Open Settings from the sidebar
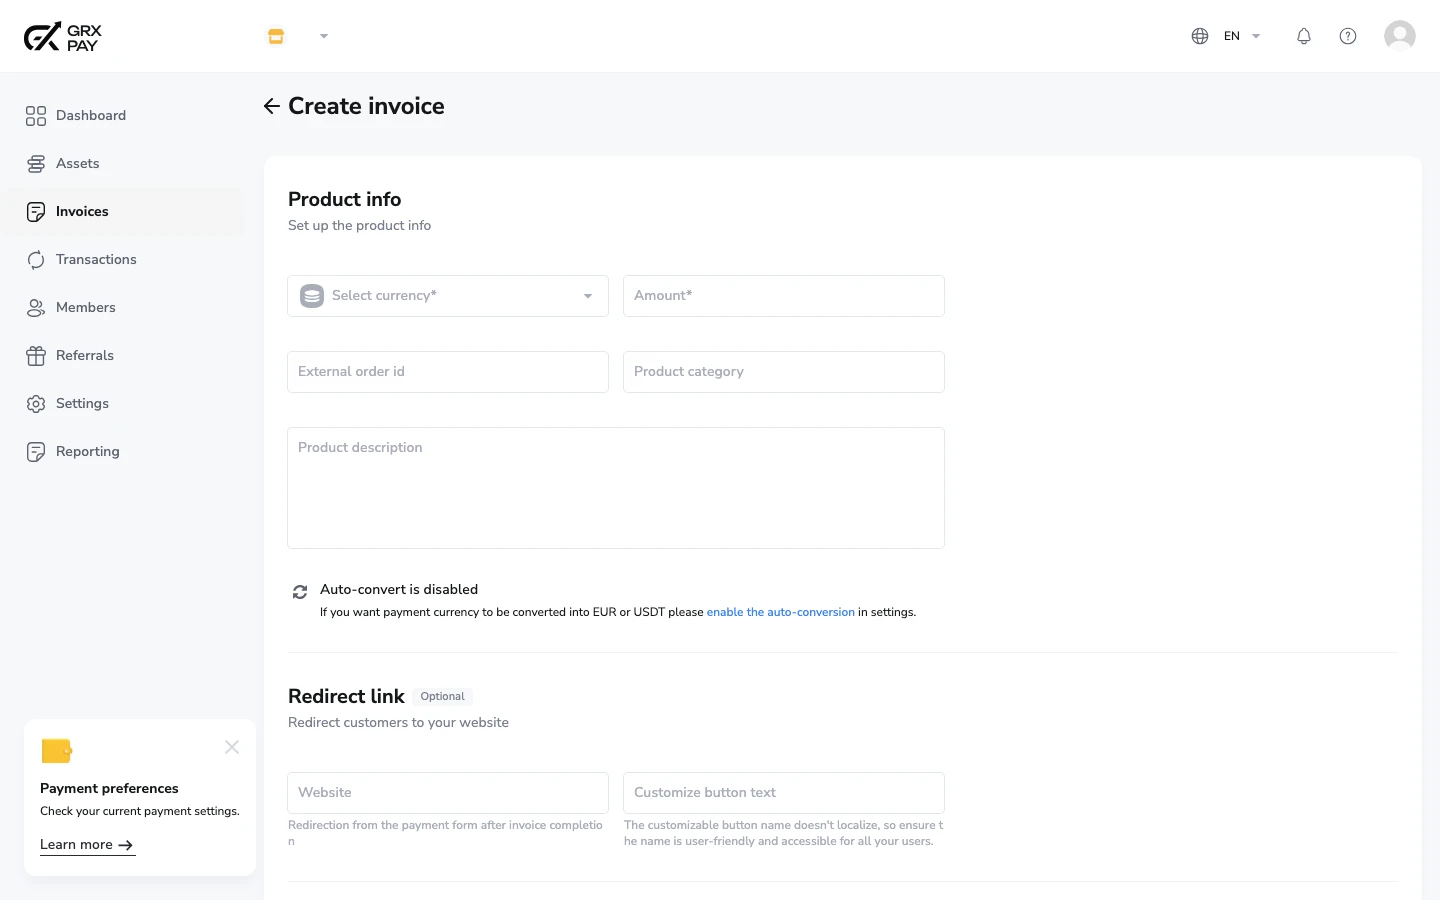The width and height of the screenshot is (1440, 900). [122, 404]
